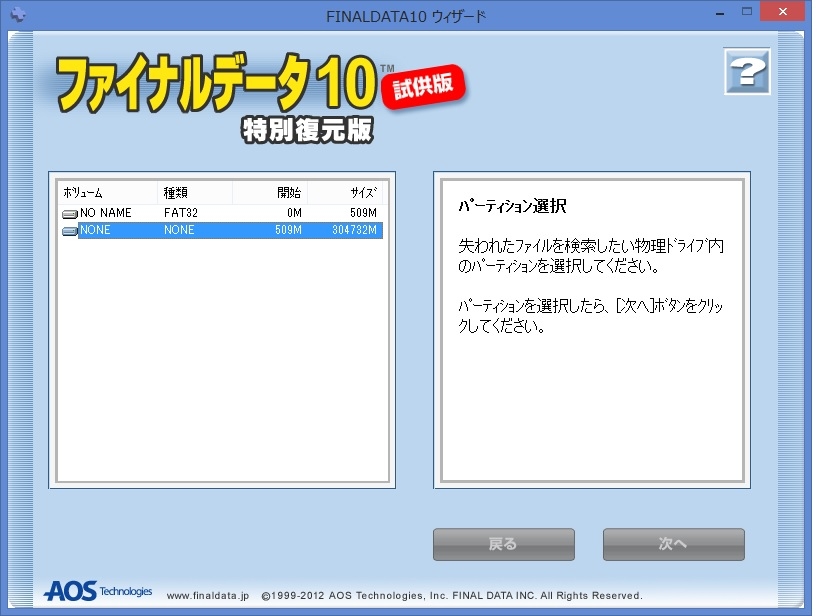
Task: Go back with the 戻る button
Action: coord(504,544)
